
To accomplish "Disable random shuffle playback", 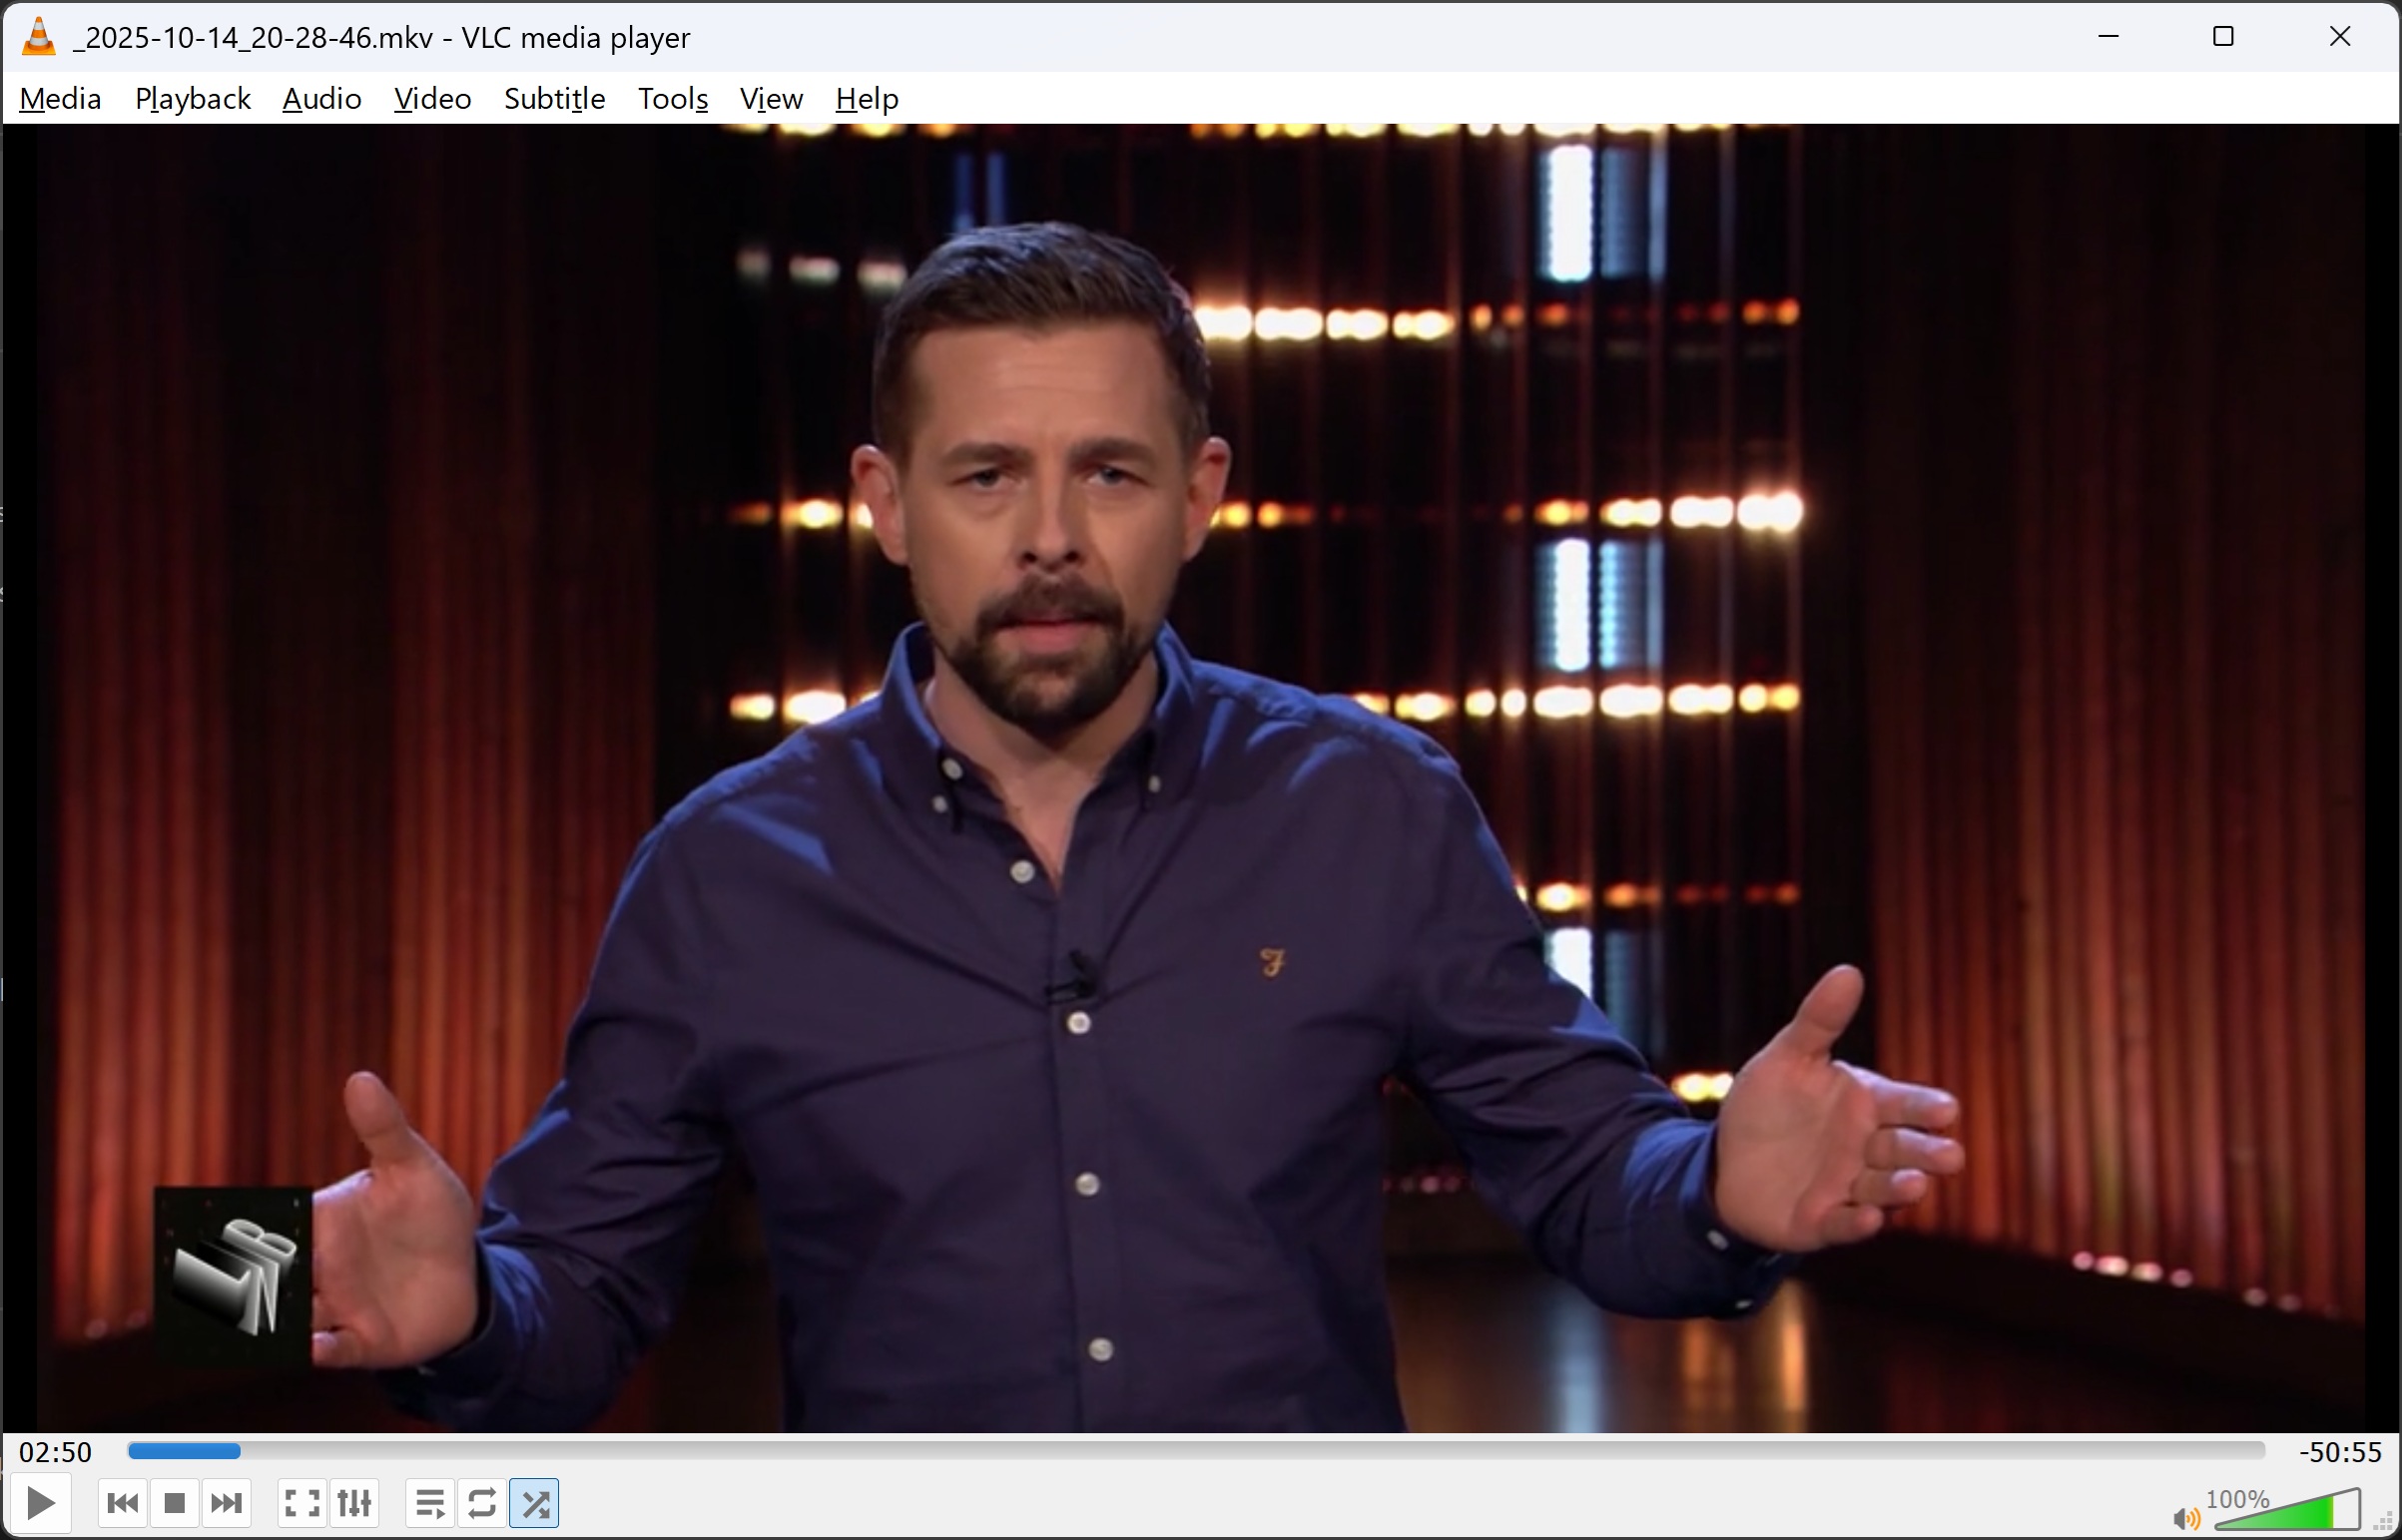I will pos(534,1503).
